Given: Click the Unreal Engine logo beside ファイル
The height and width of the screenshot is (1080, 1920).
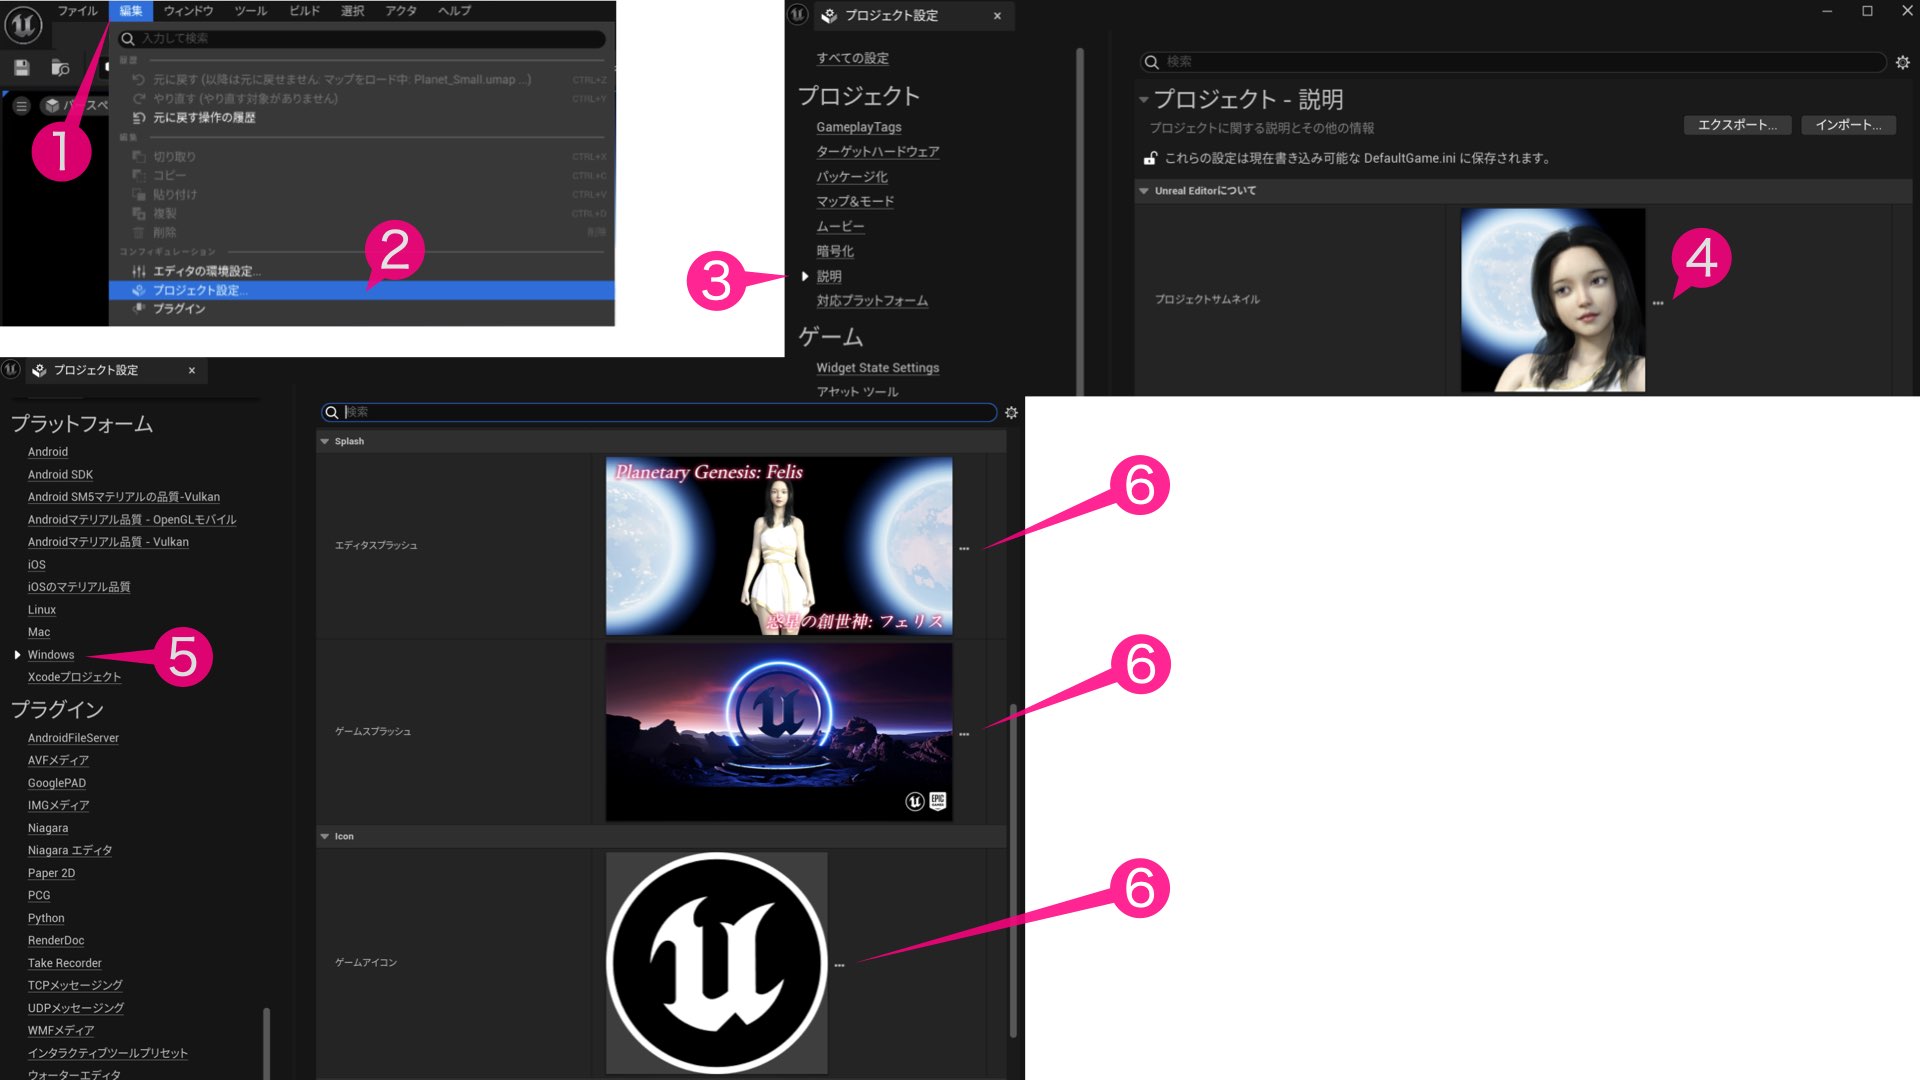Looking at the screenshot, I should tap(23, 25).
